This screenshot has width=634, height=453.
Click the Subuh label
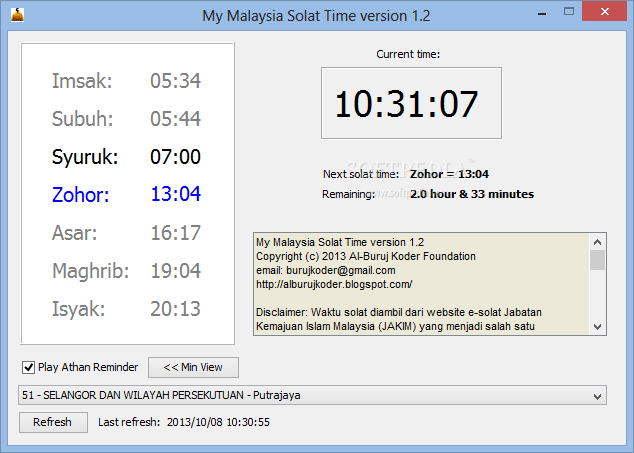point(82,119)
